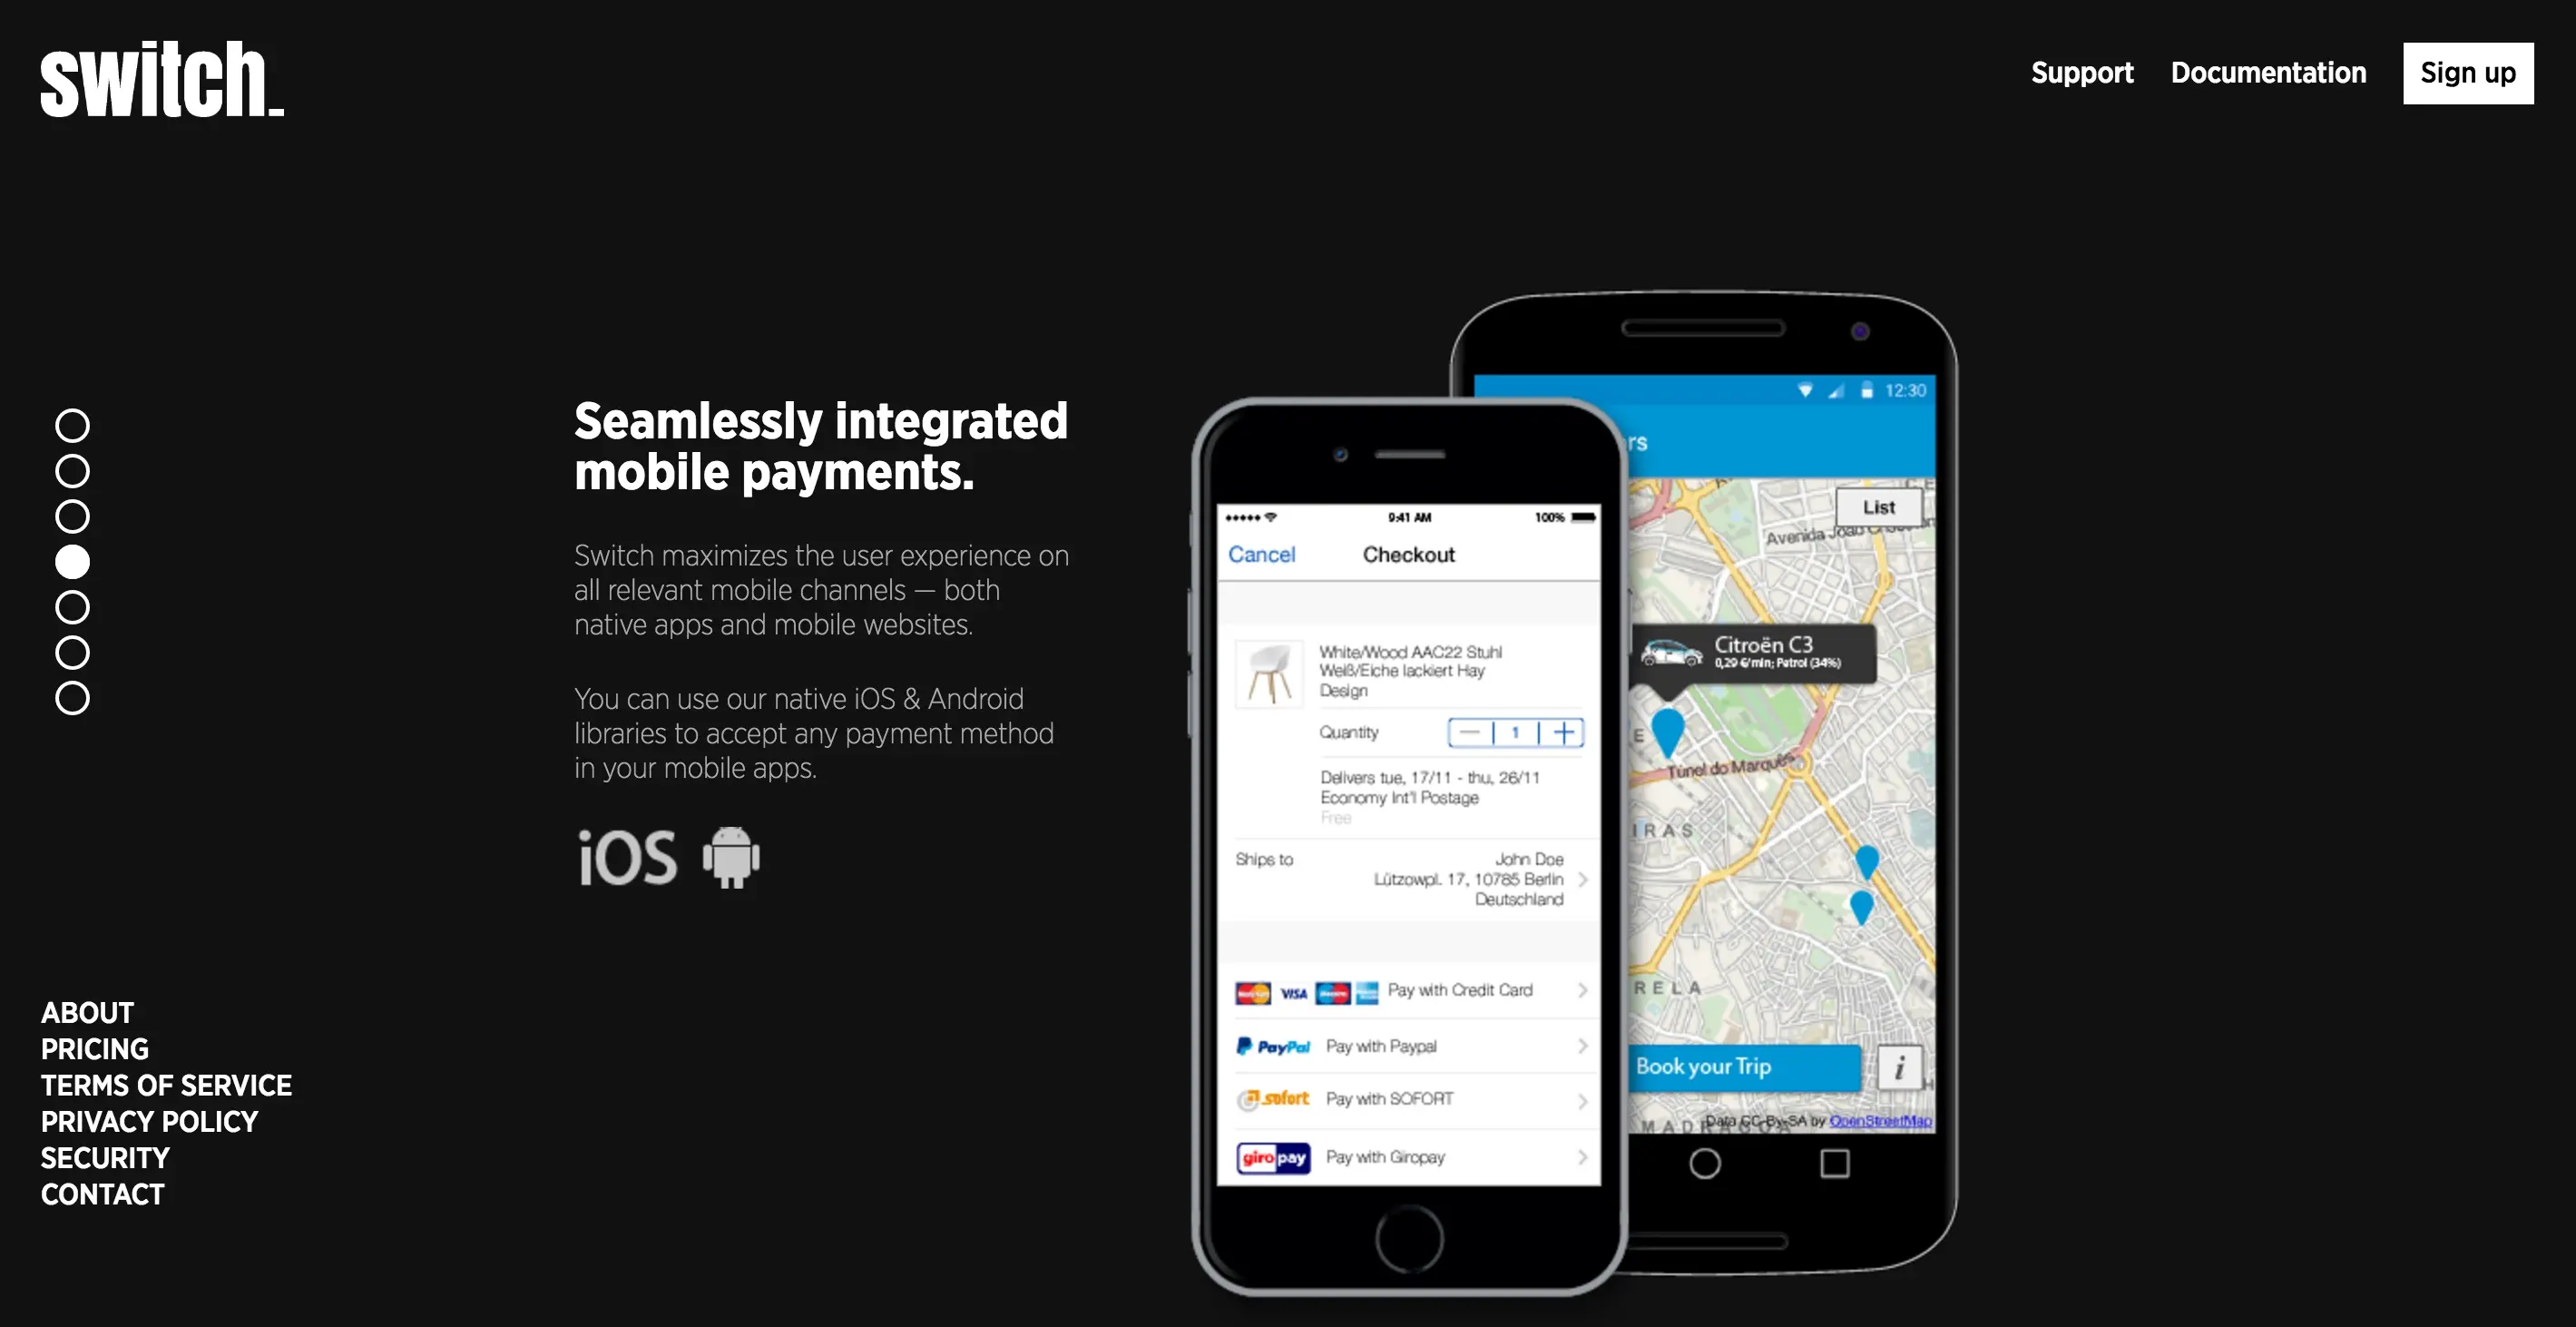Click the Cancel button on checkout screen
Viewport: 2576px width, 1327px height.
(x=1262, y=552)
